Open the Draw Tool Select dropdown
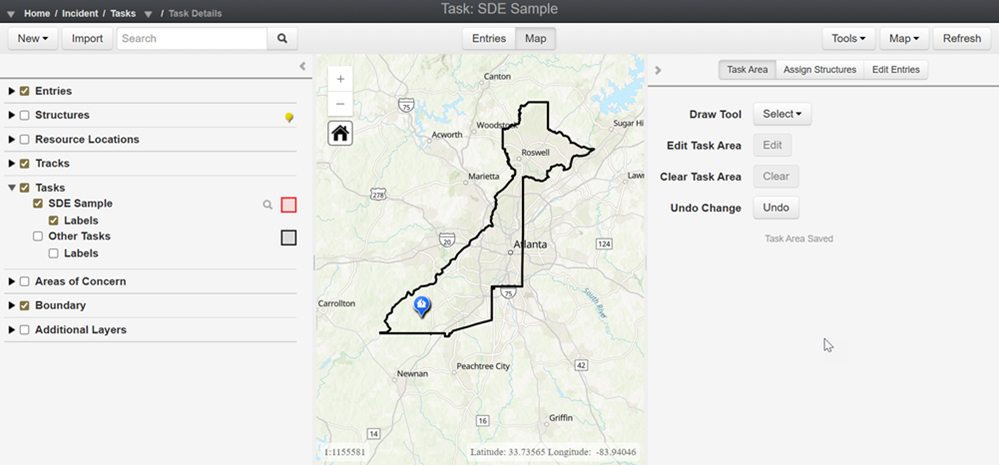 (x=782, y=114)
